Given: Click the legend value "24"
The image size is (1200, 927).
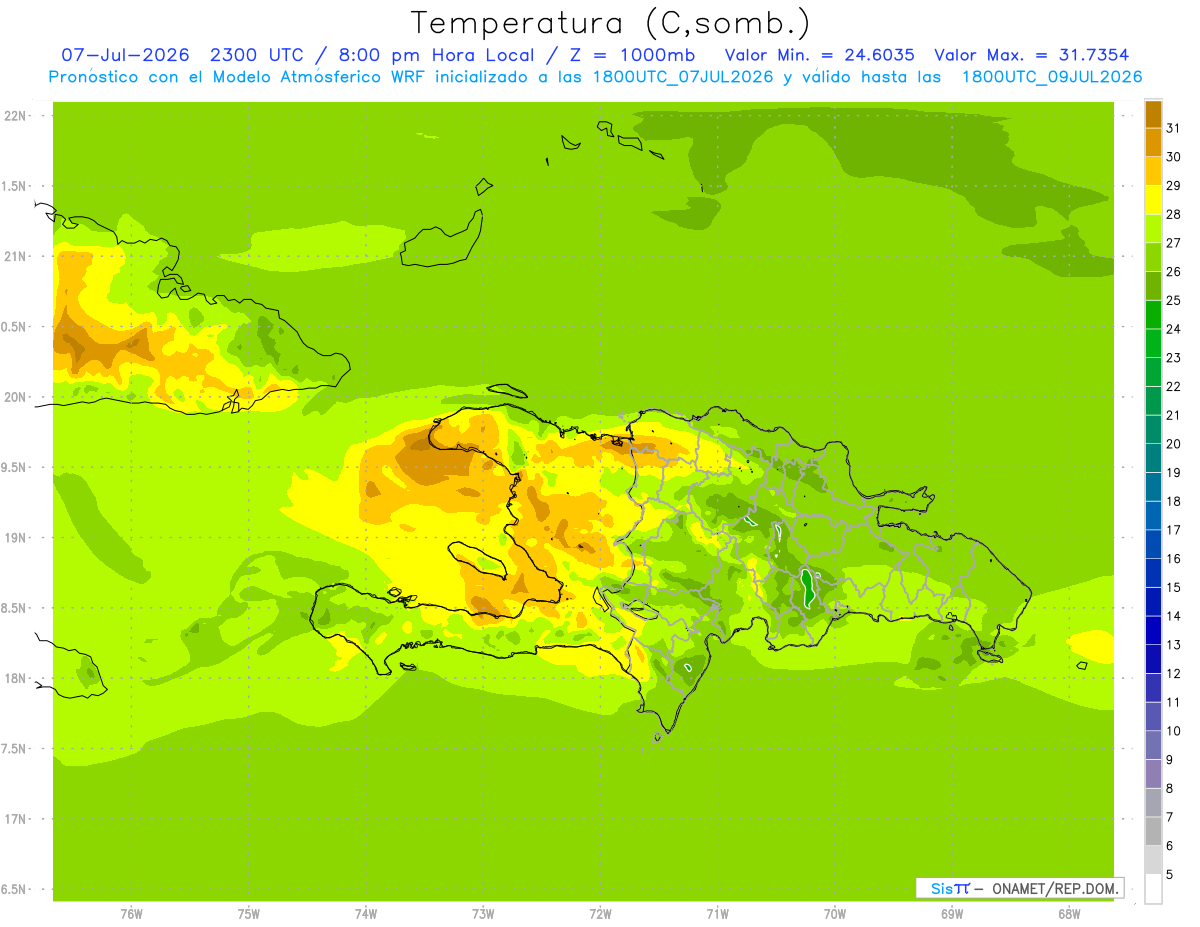Looking at the screenshot, I should pos(1174,329).
